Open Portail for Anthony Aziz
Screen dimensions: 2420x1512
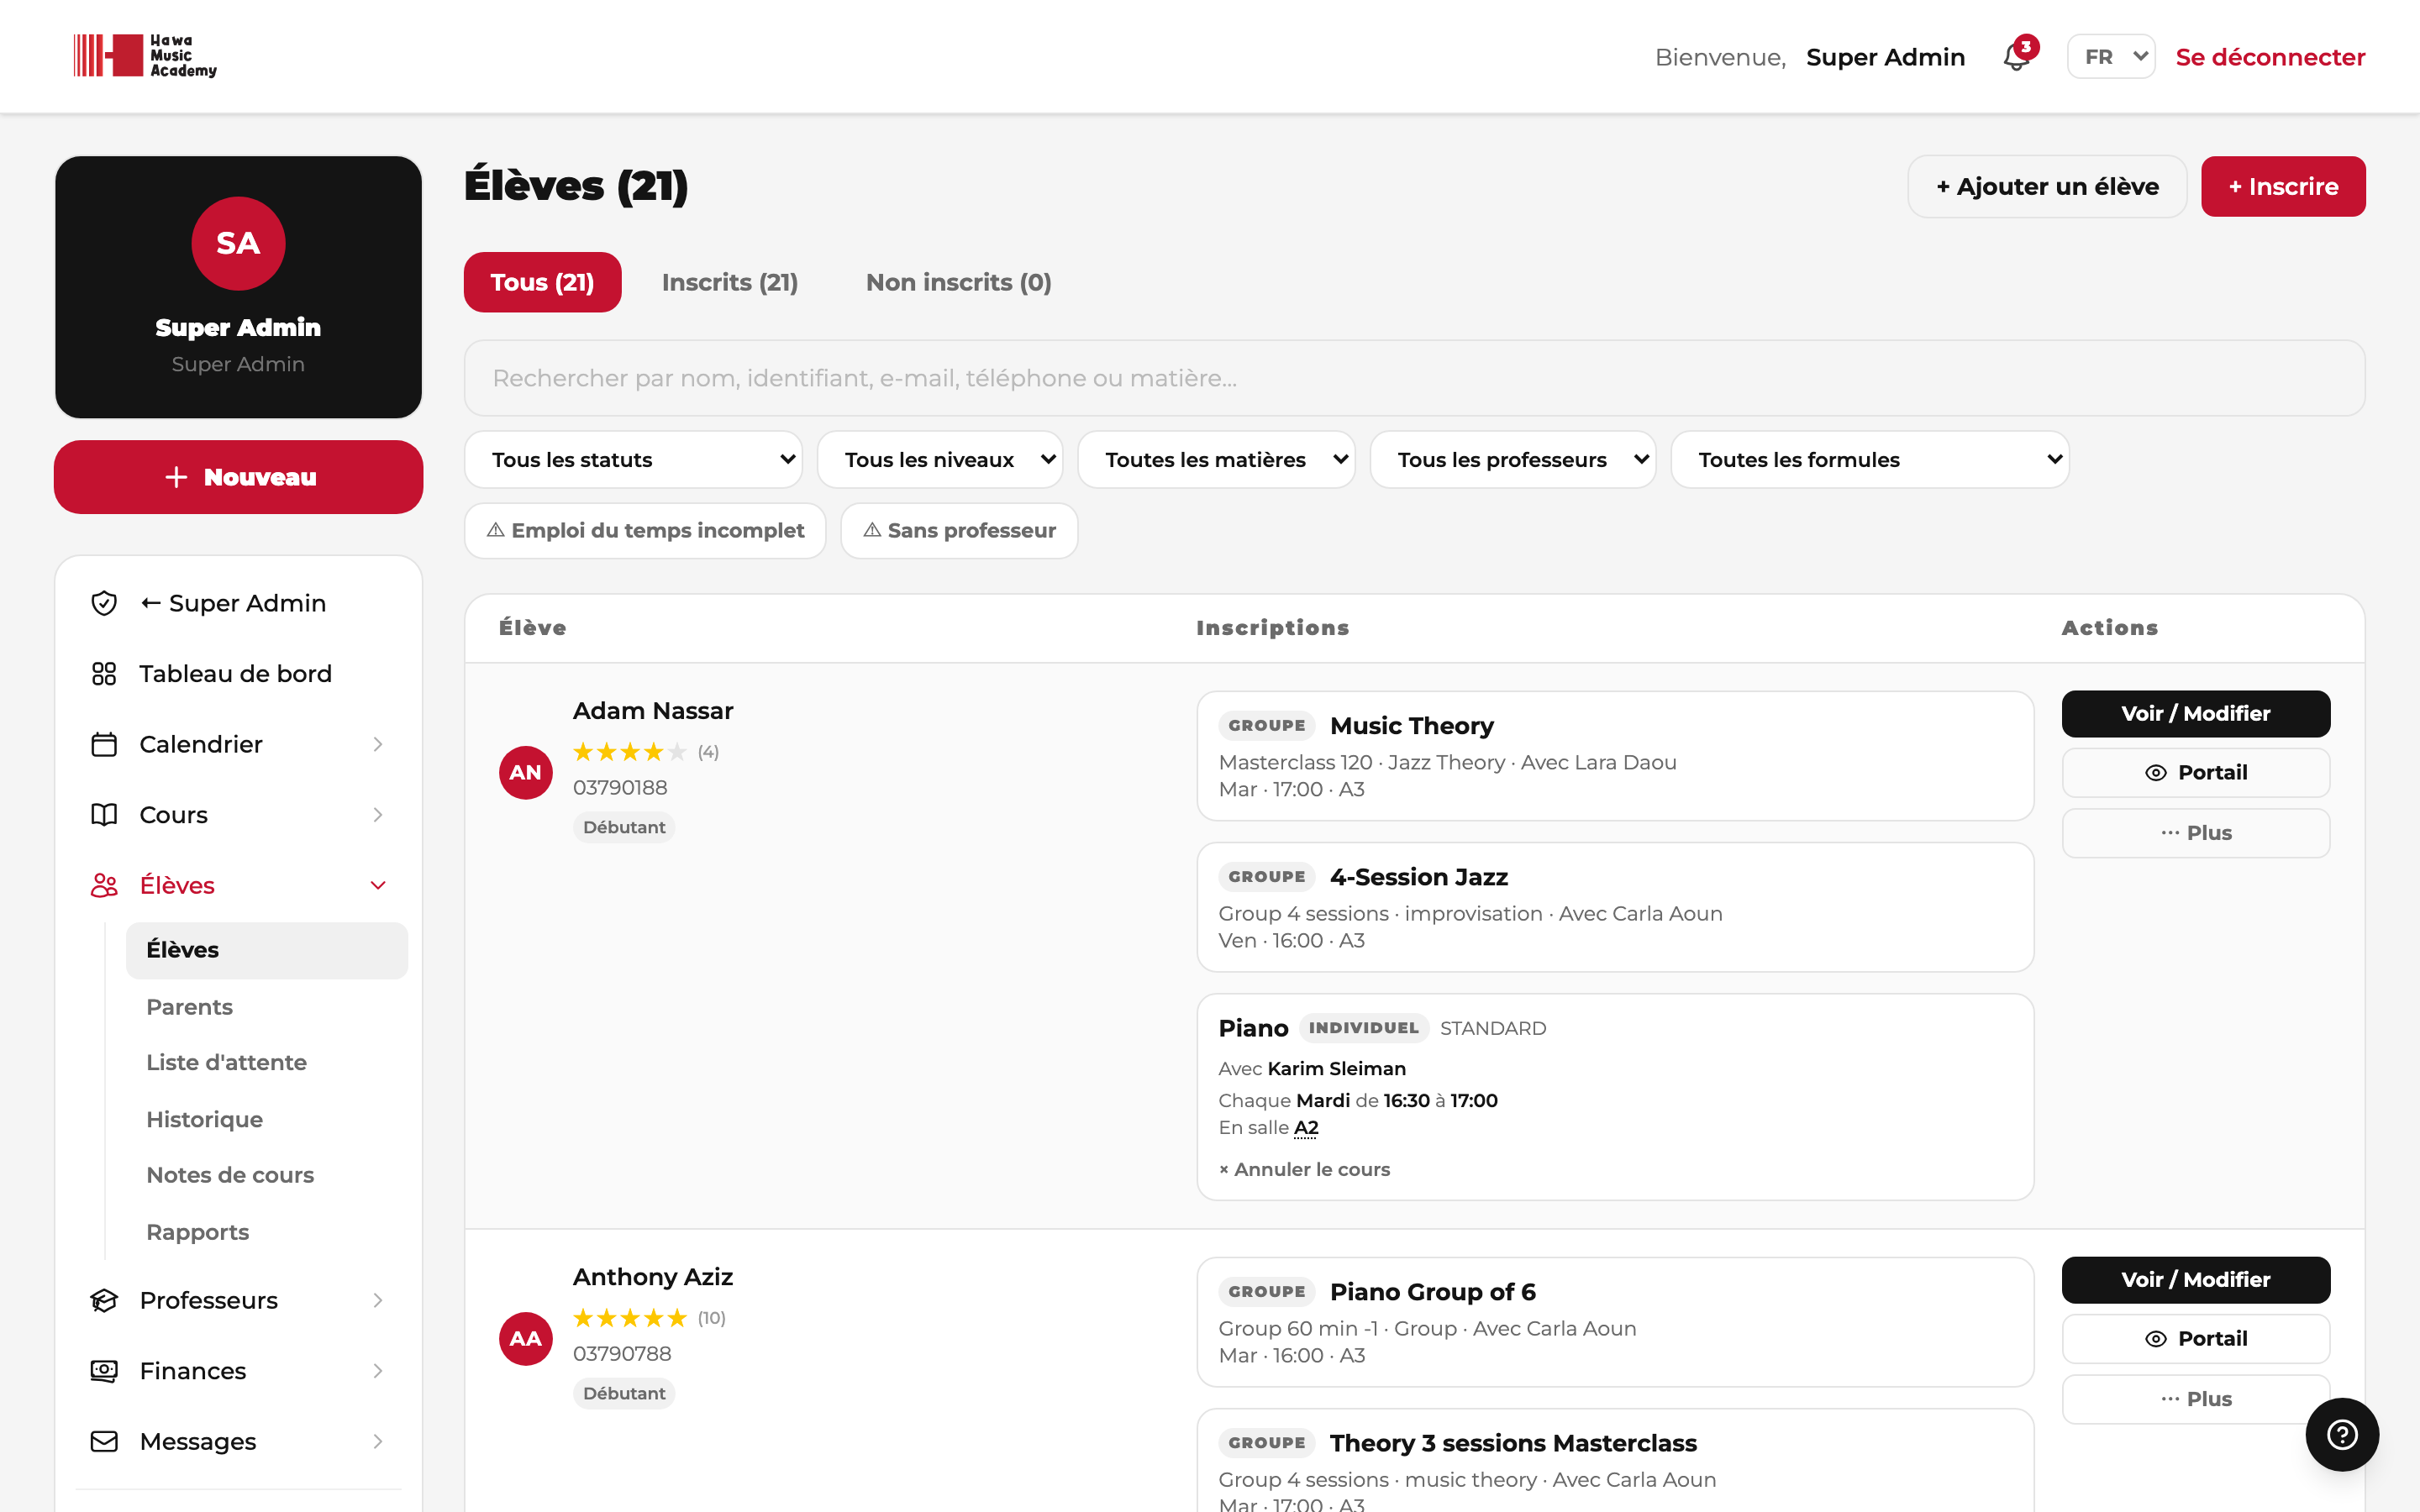click(x=2195, y=1339)
